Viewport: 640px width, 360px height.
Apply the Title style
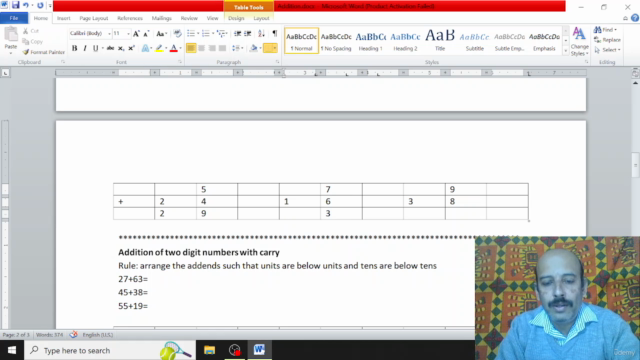click(440, 41)
